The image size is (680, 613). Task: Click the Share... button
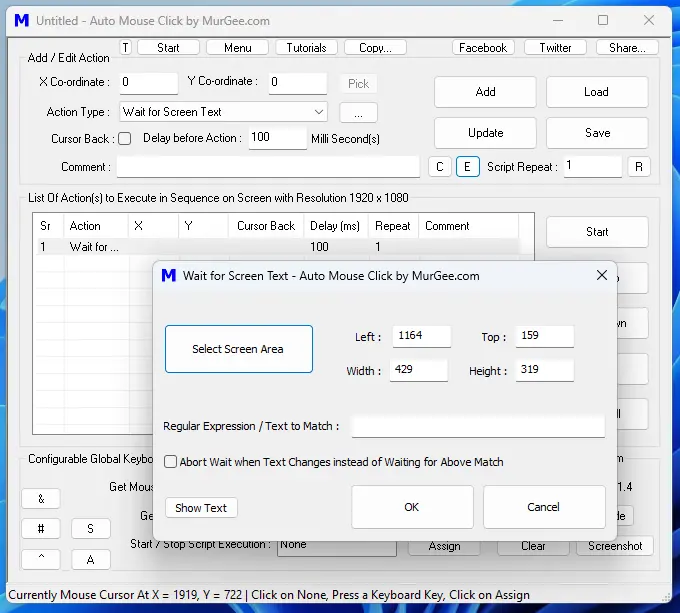point(627,47)
